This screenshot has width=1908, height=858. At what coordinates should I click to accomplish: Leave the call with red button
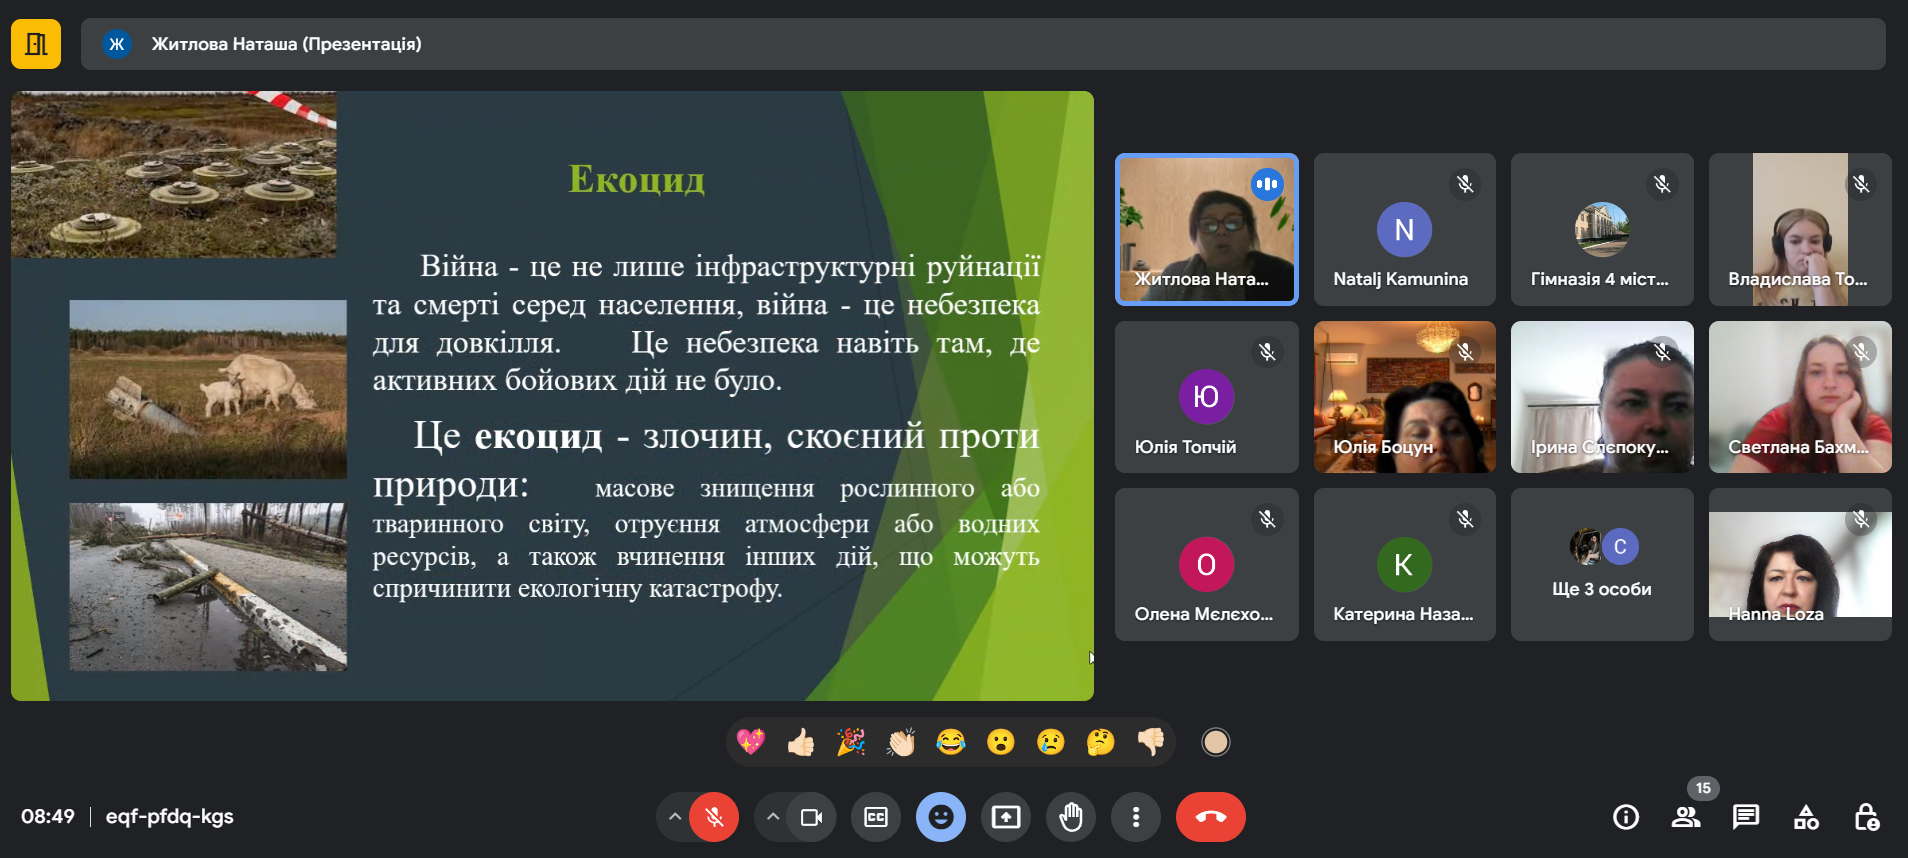[x=1210, y=817]
